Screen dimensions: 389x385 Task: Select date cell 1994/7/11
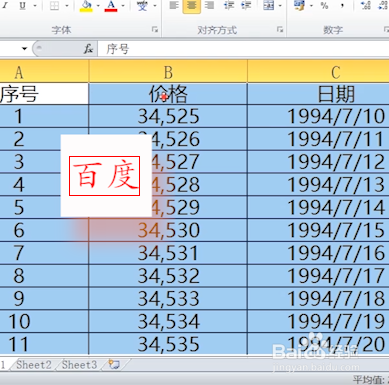(318, 139)
